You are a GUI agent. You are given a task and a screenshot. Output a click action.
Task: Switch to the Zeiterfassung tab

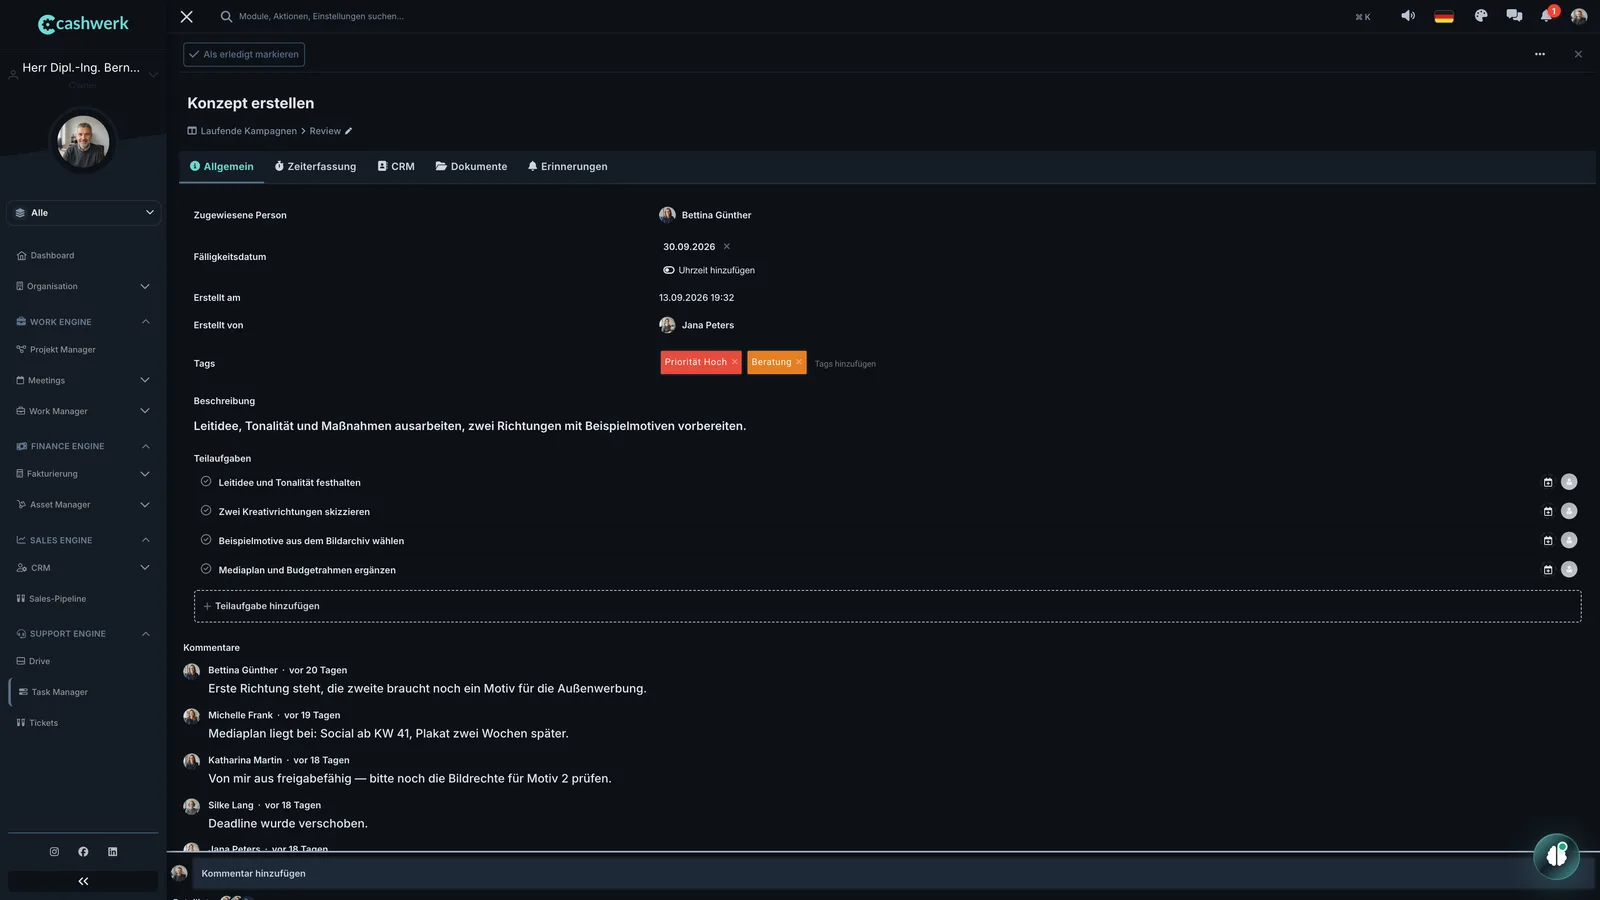(315, 167)
